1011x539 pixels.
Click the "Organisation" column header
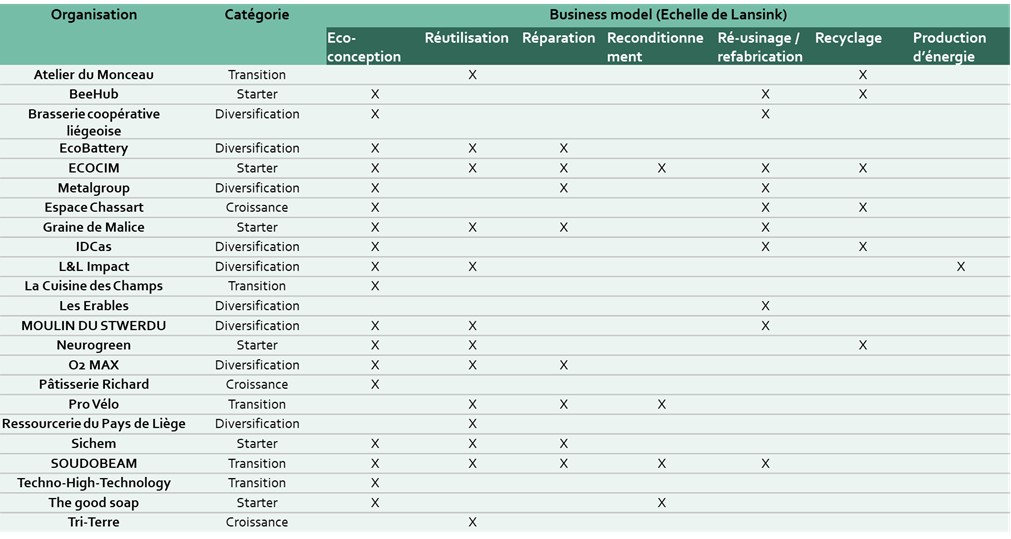[94, 15]
